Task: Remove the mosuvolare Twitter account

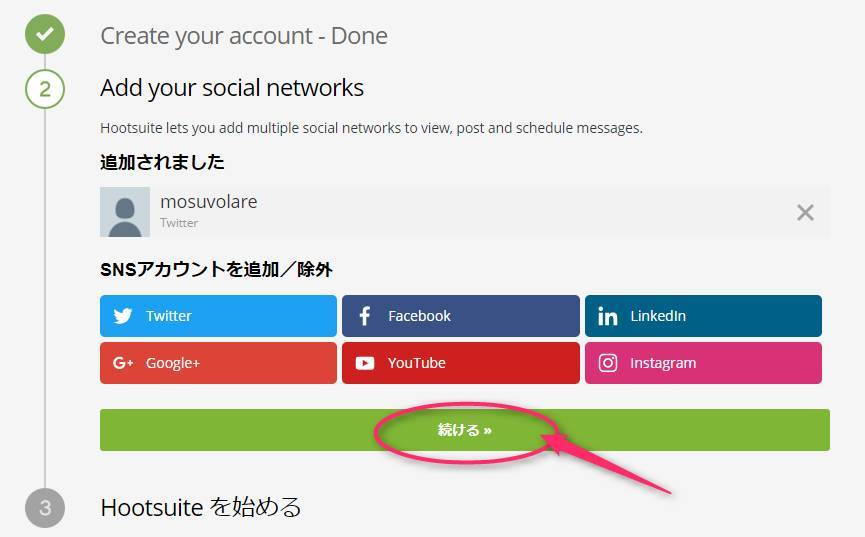Action: click(805, 212)
